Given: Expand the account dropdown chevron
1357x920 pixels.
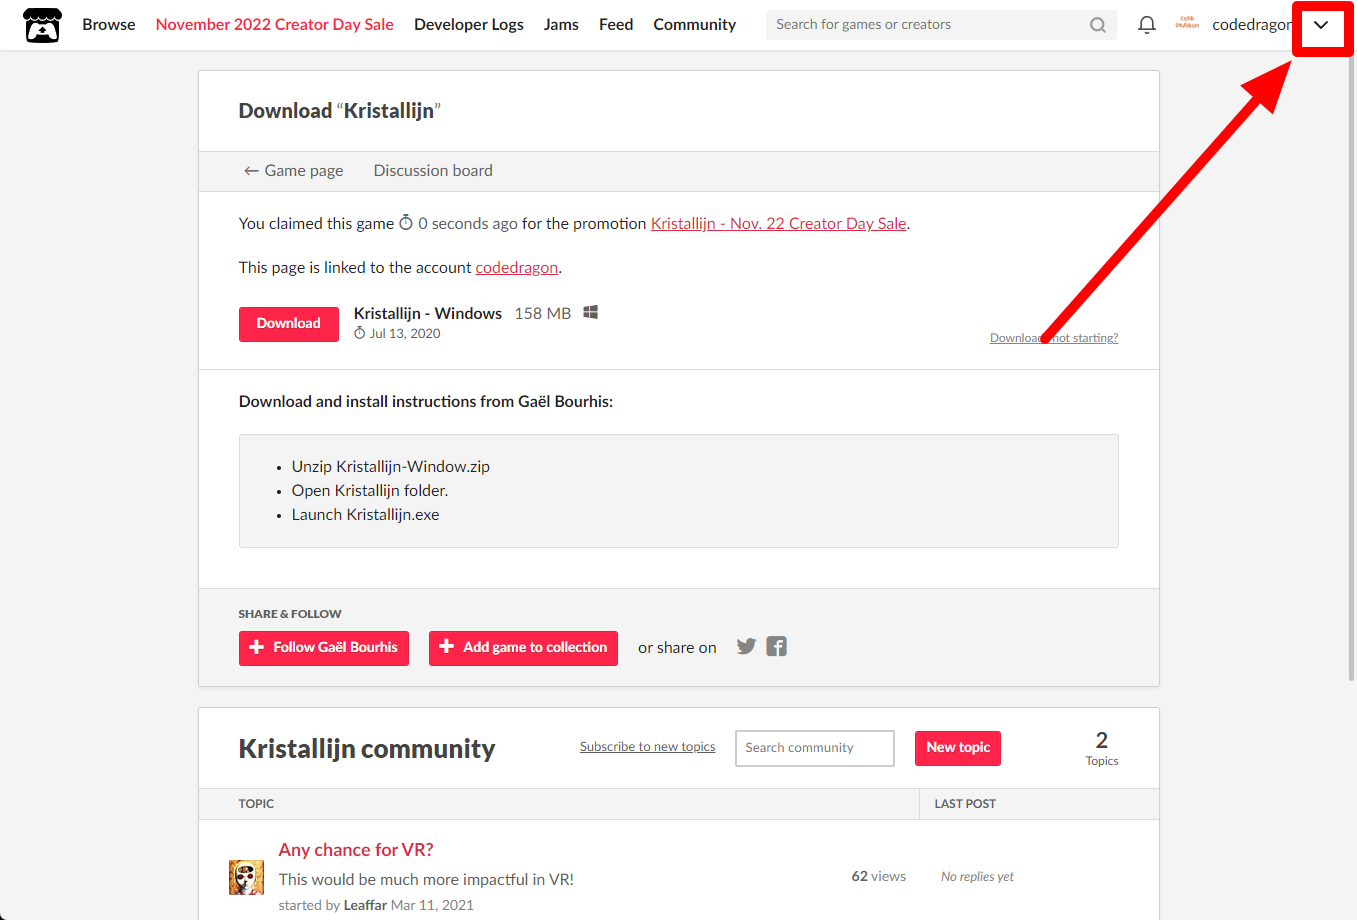Looking at the screenshot, I should pyautogui.click(x=1321, y=25).
